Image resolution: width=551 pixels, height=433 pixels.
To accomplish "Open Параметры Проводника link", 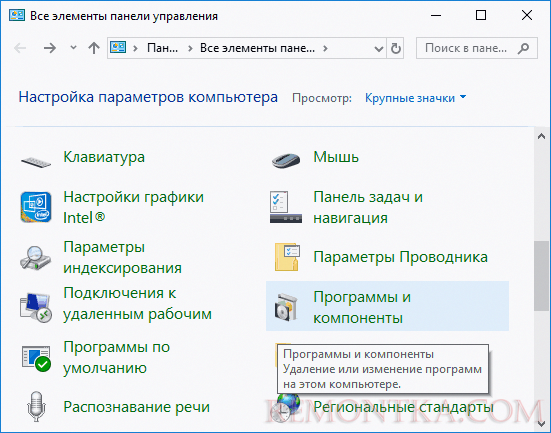I will coord(400,257).
